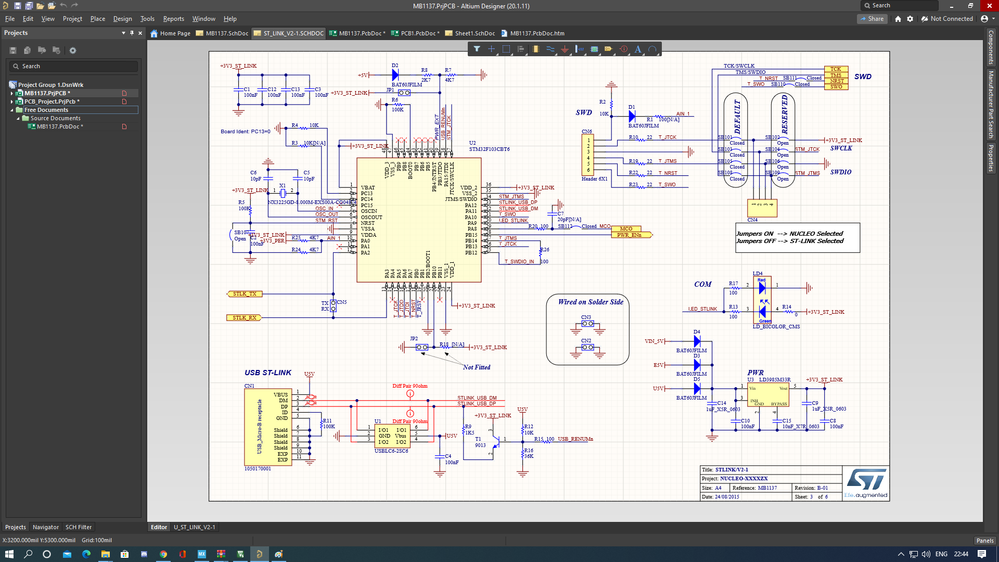Select the place harness tool icon

point(579,49)
